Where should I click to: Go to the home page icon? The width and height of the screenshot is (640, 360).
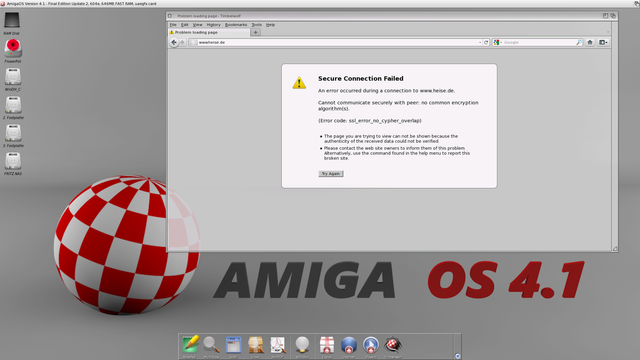point(590,42)
